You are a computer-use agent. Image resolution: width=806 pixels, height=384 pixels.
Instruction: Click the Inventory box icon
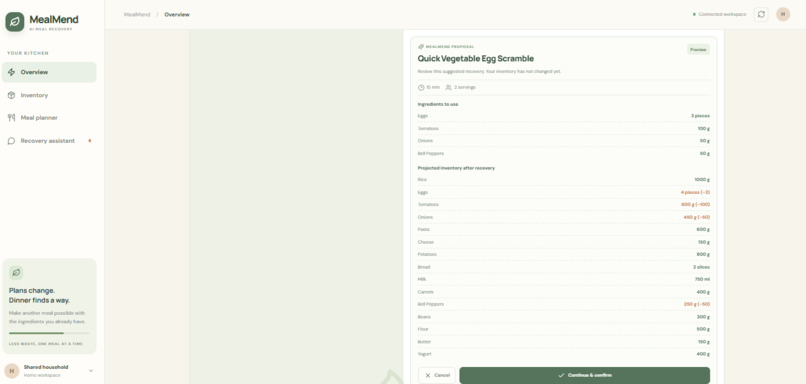(11, 95)
